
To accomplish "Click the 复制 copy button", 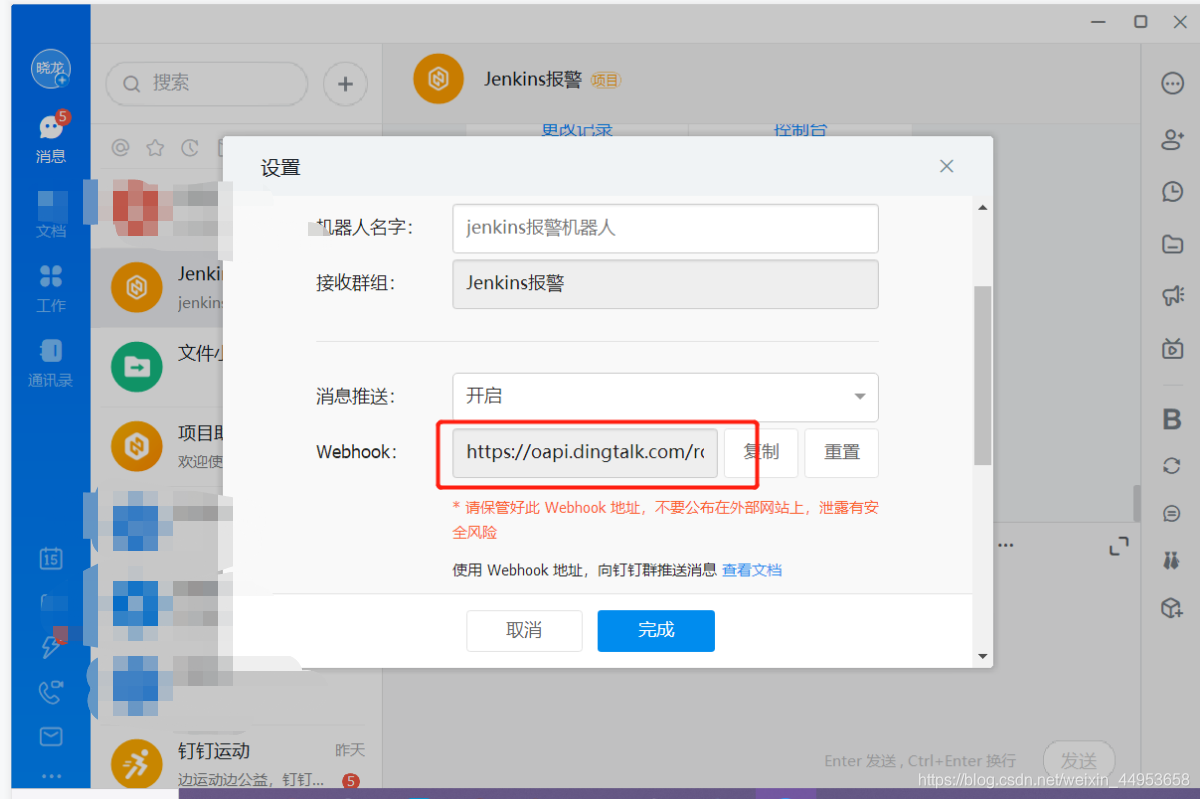I will pyautogui.click(x=761, y=452).
